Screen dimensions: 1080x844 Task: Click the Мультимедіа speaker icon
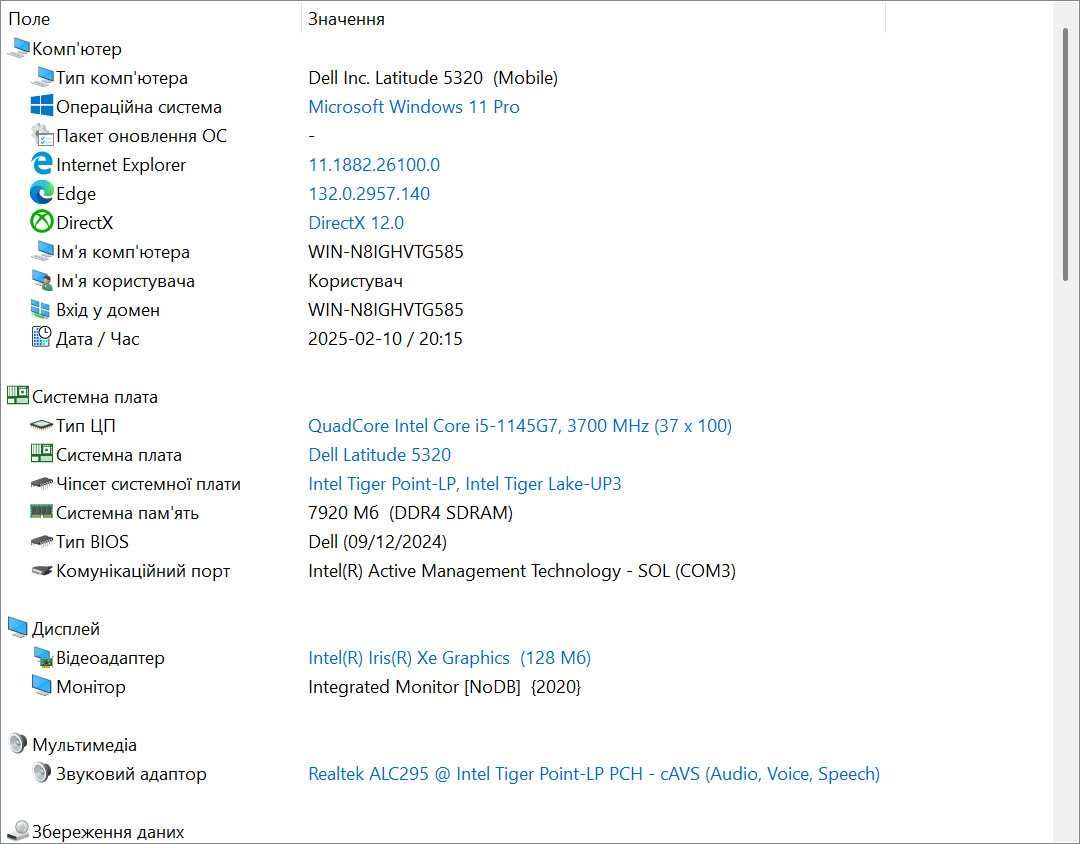(17, 744)
